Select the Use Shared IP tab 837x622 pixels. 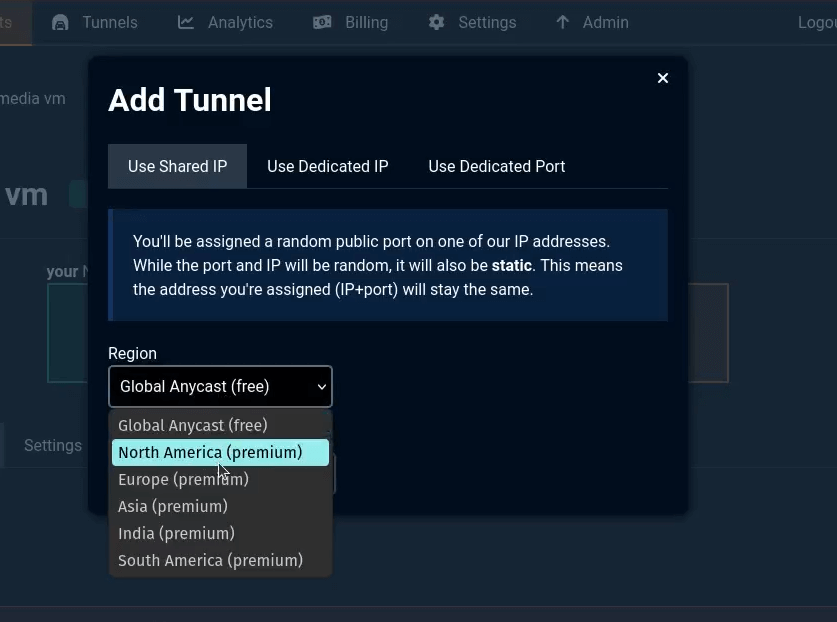coord(177,166)
